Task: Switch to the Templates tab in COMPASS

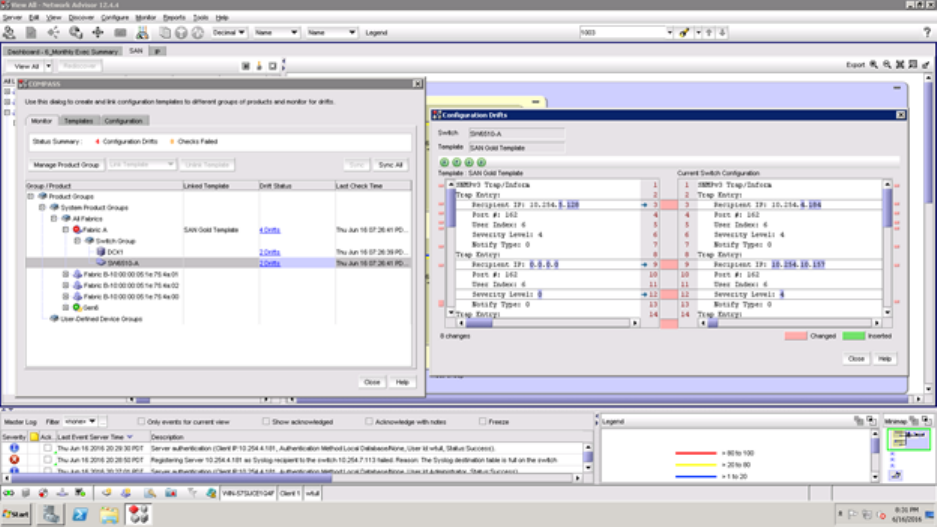Action: (78, 121)
